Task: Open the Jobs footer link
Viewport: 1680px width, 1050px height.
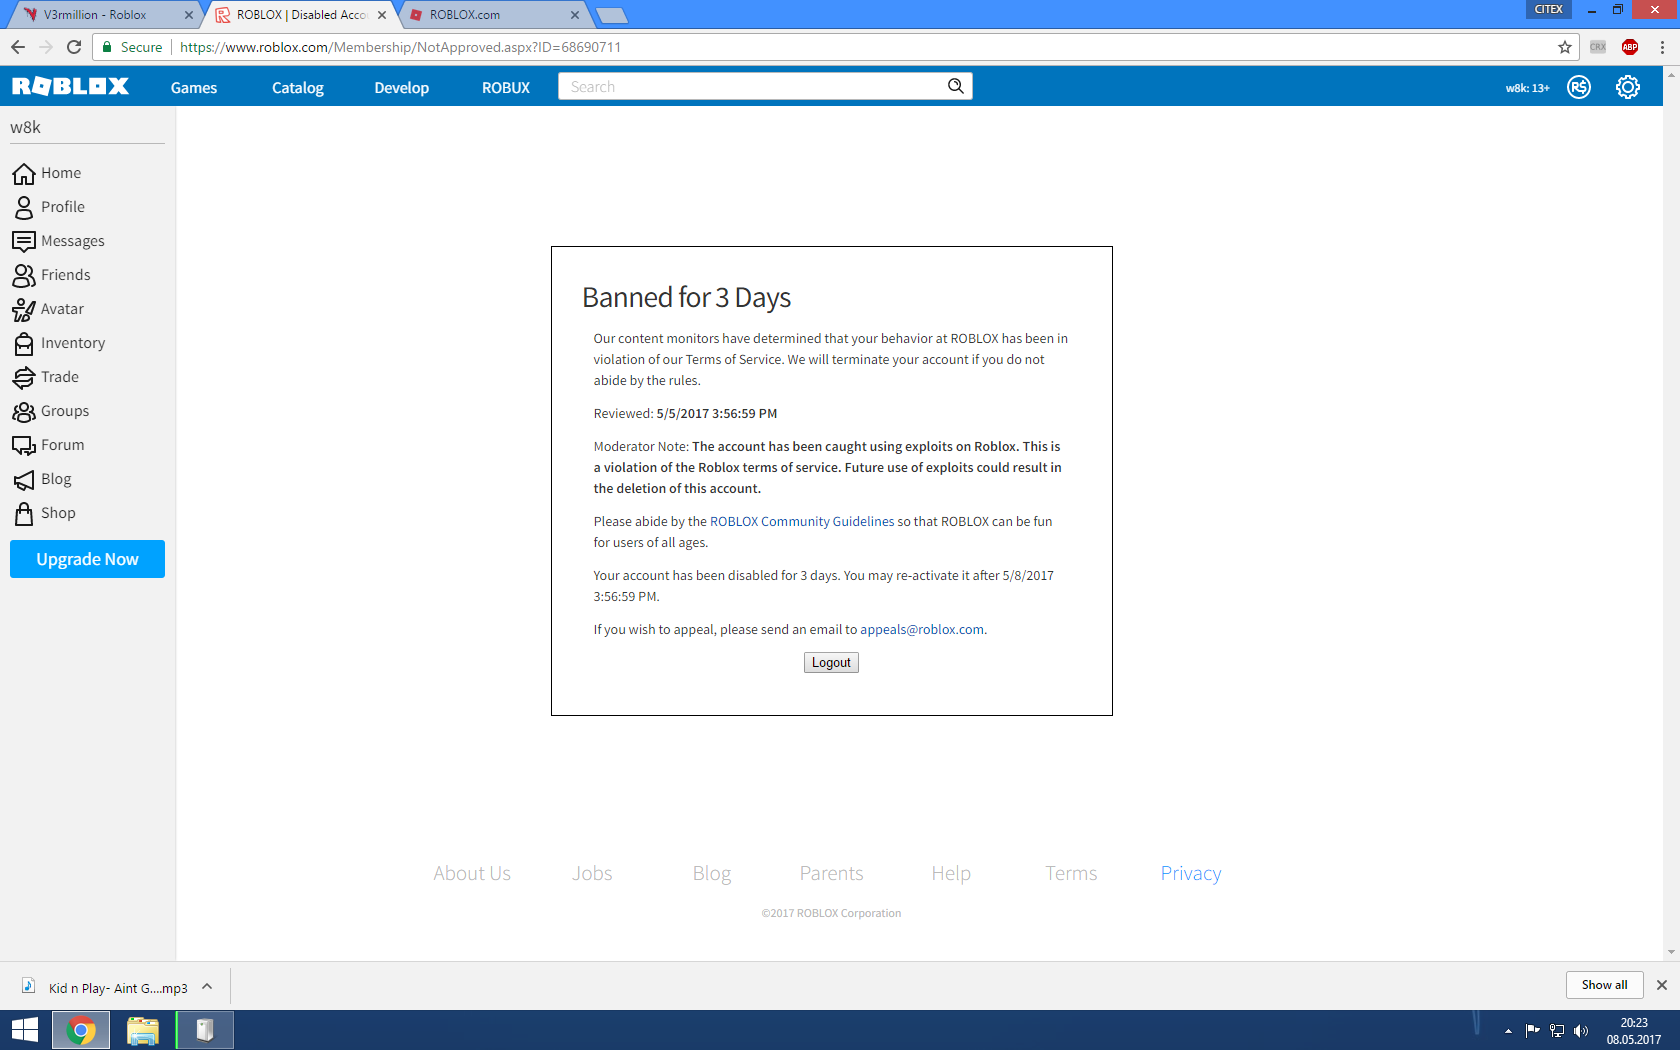Action: [592, 873]
